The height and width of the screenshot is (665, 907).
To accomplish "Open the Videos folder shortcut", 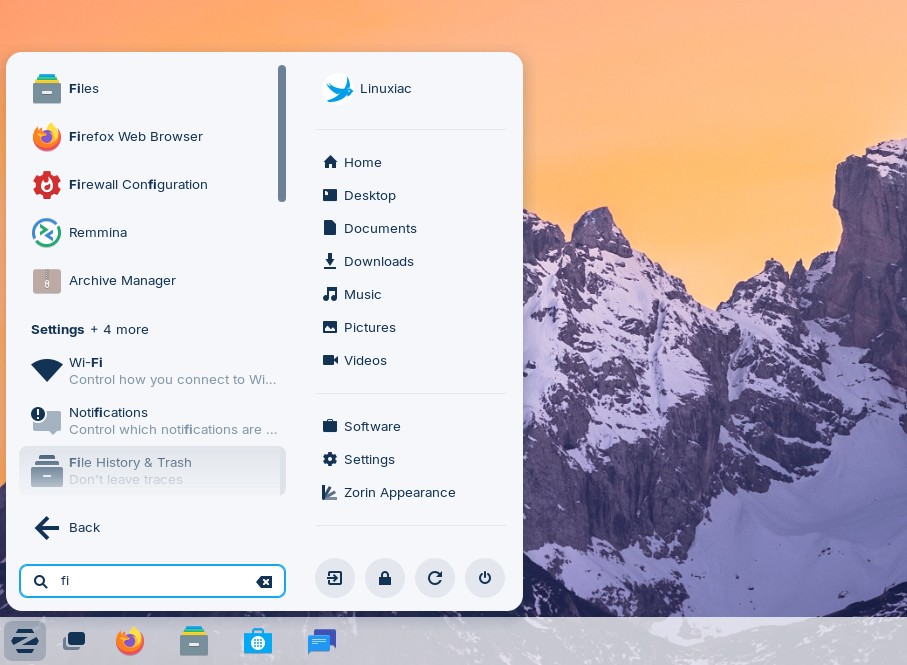I will pyautogui.click(x=411, y=360).
